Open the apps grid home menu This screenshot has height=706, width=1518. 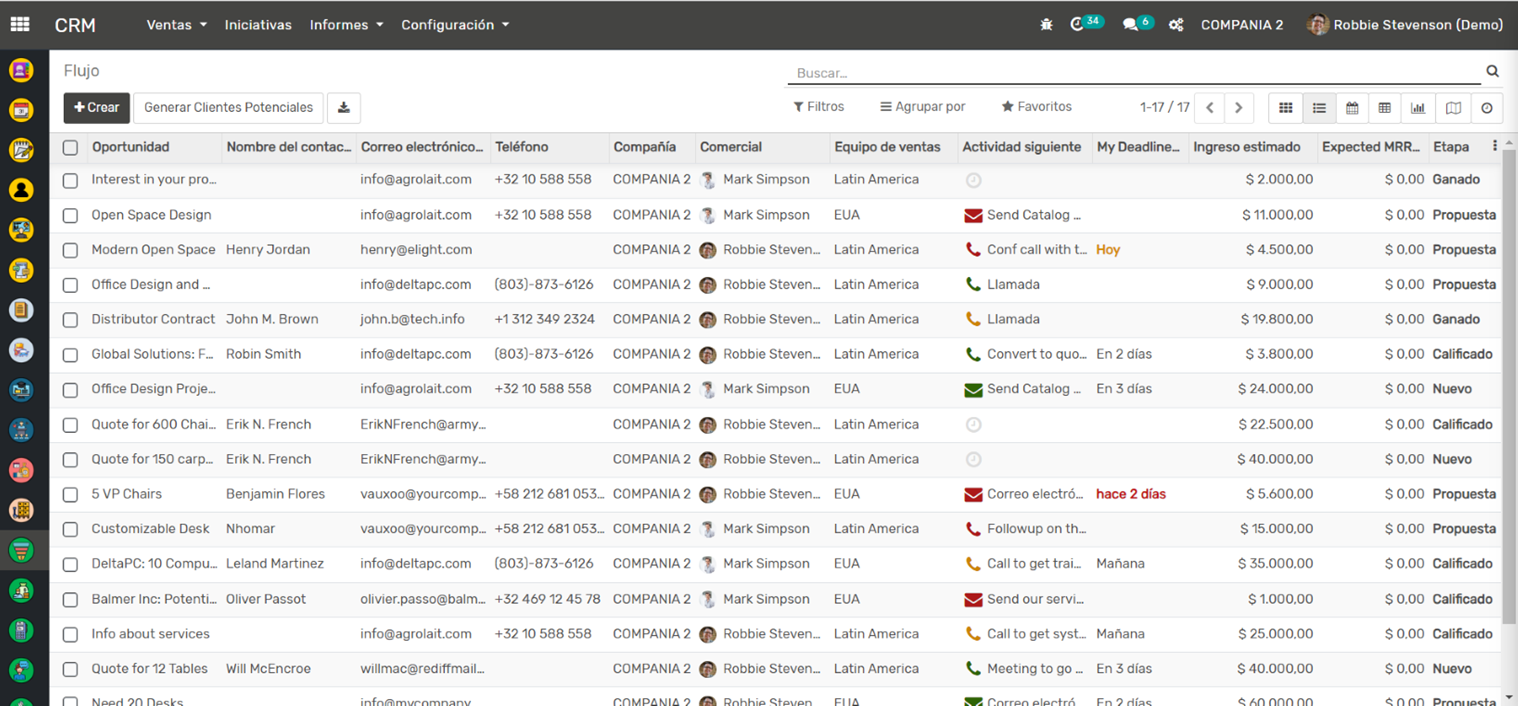pos(20,25)
